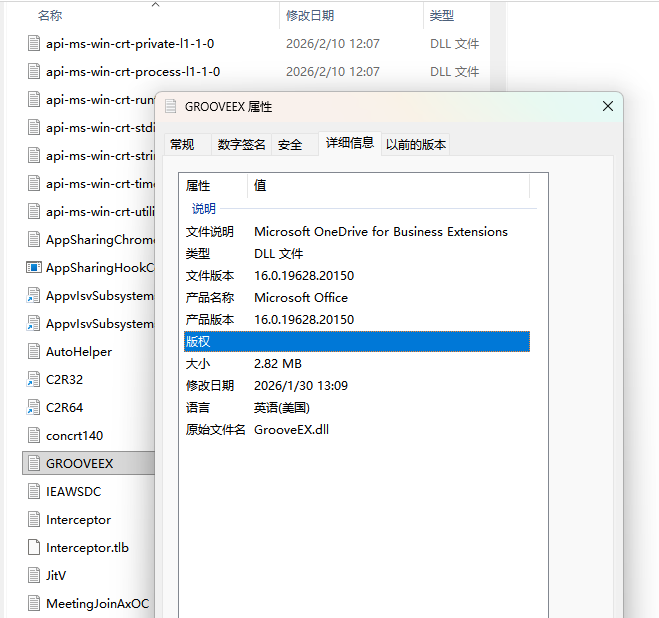Screen dimensions: 659x618
Task: Click the GROOVEEX file icon in list
Action: pos(34,463)
